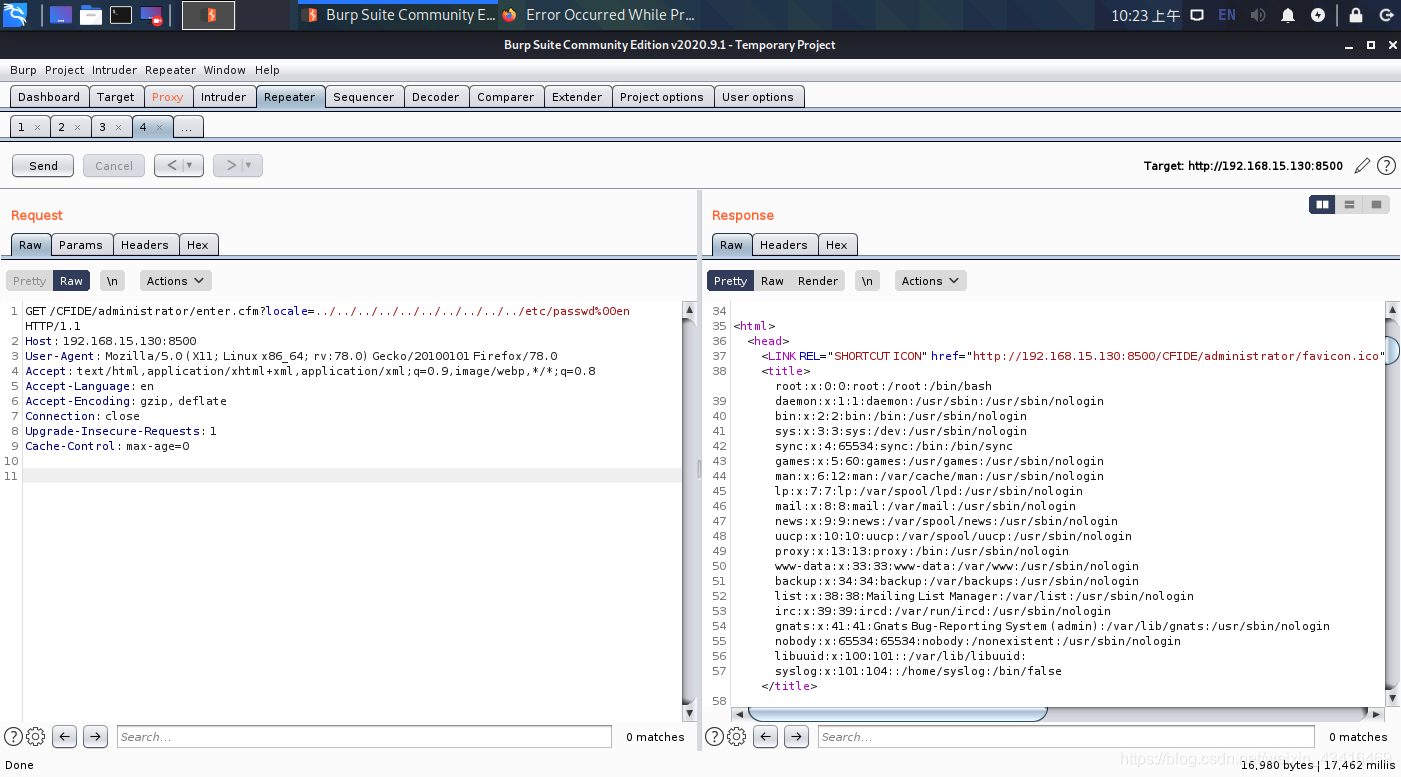The image size is (1401, 777).
Task: Open help icon below the Response pane
Action: (714, 737)
